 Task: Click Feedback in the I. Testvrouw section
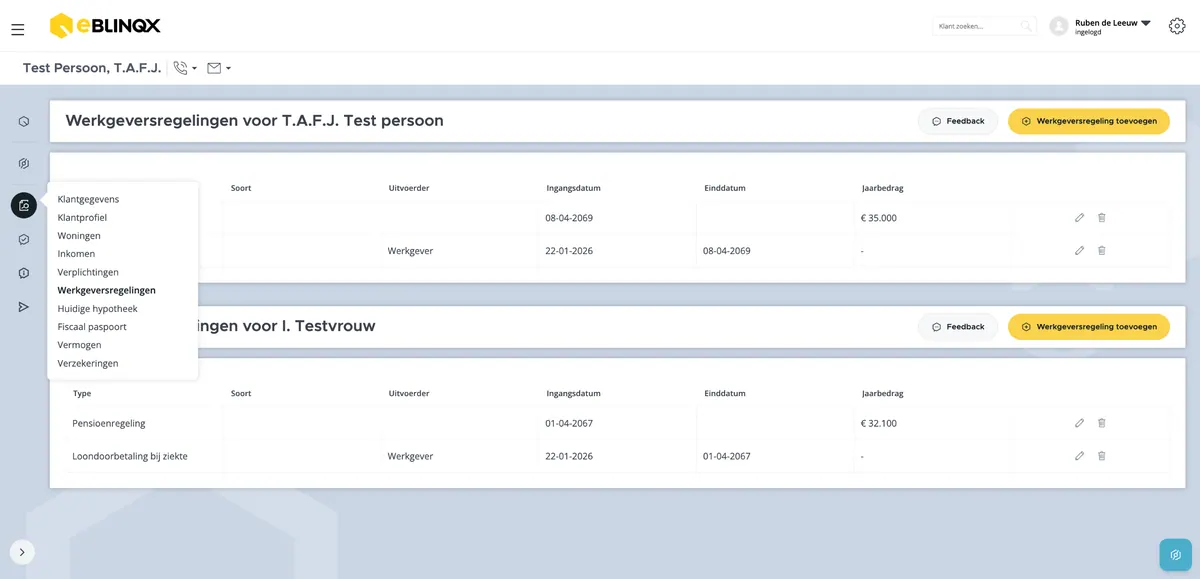click(958, 327)
